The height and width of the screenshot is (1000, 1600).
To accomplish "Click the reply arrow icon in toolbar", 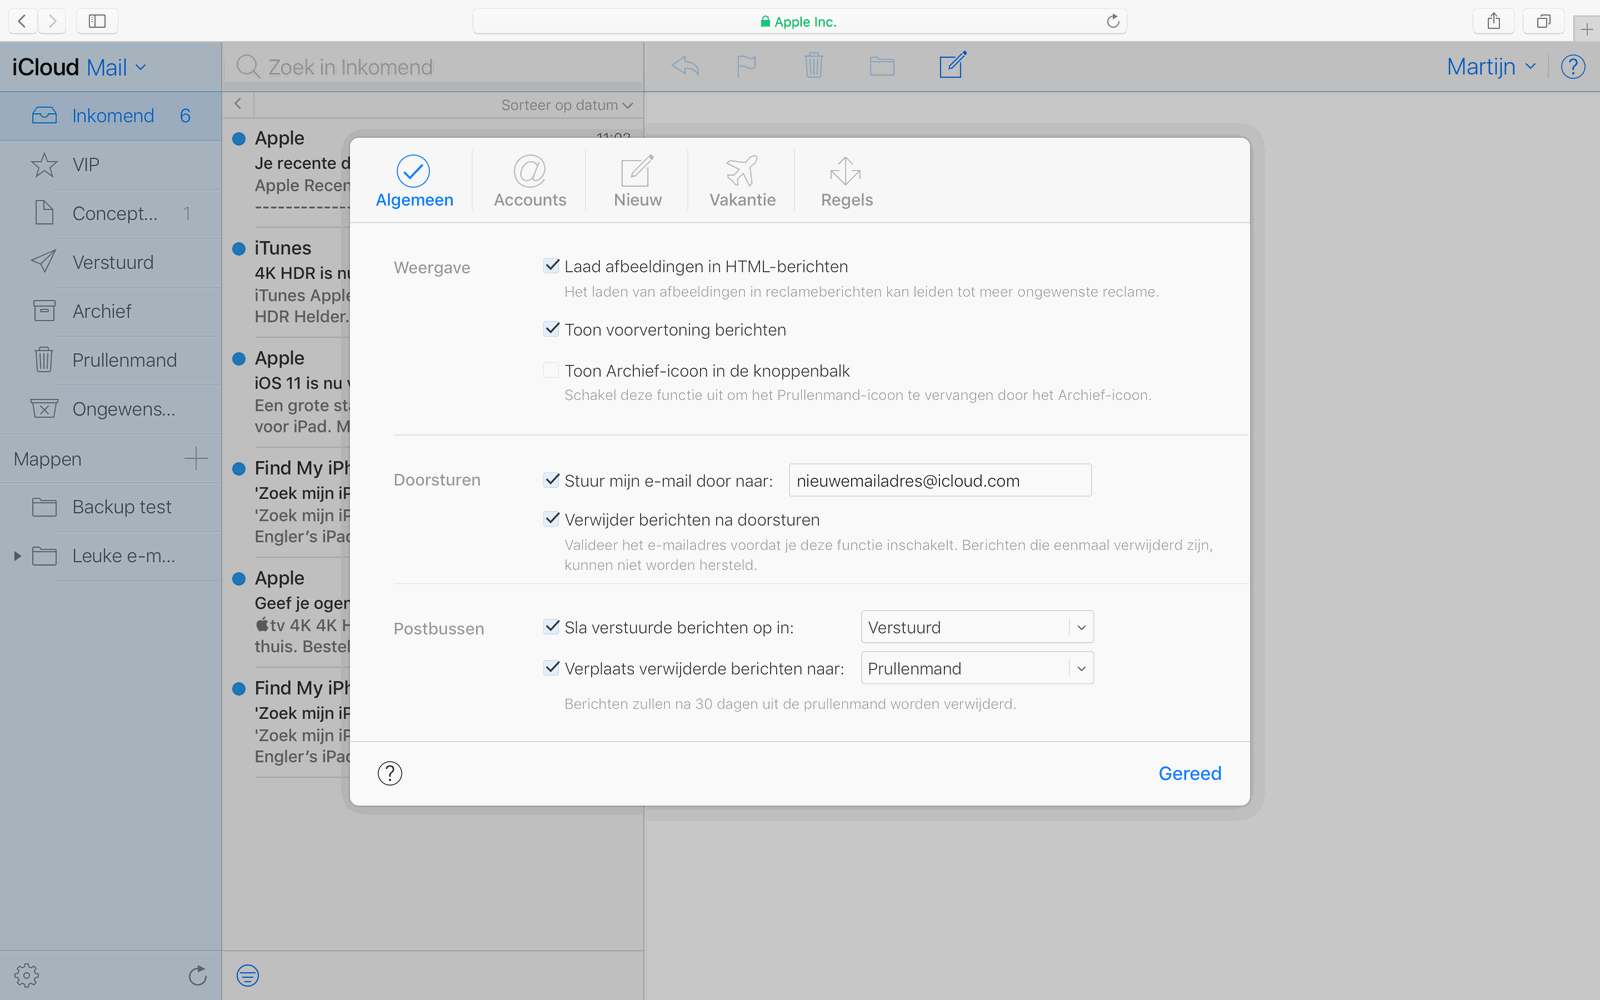I will [685, 66].
